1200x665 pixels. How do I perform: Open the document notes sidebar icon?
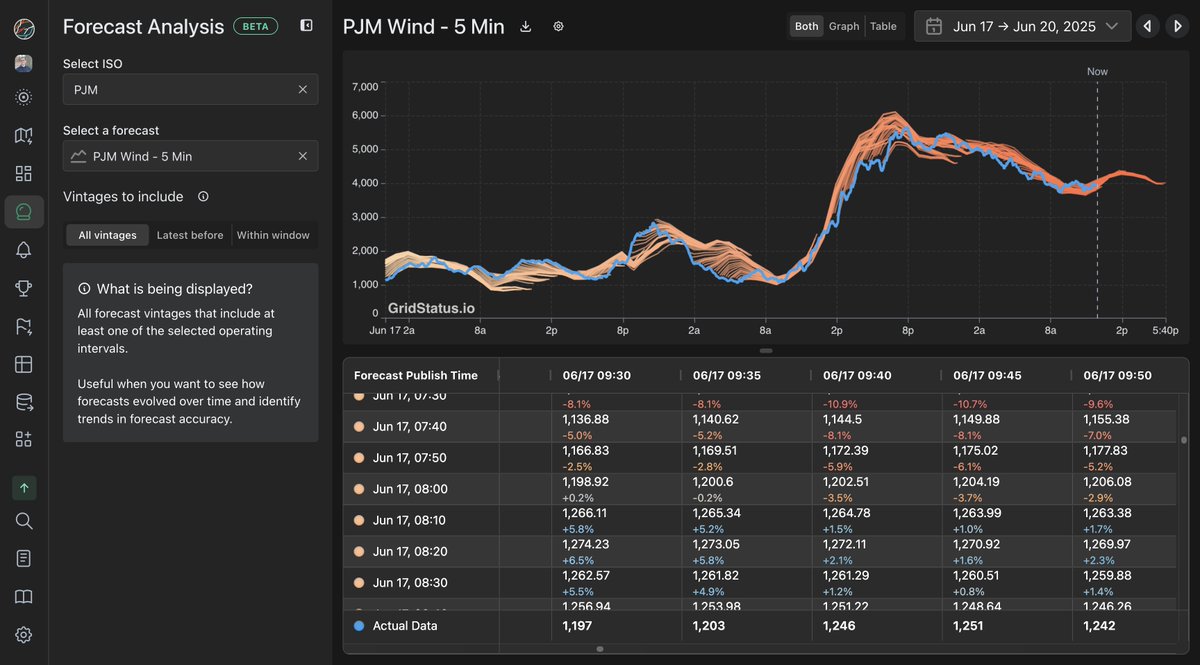click(x=24, y=558)
